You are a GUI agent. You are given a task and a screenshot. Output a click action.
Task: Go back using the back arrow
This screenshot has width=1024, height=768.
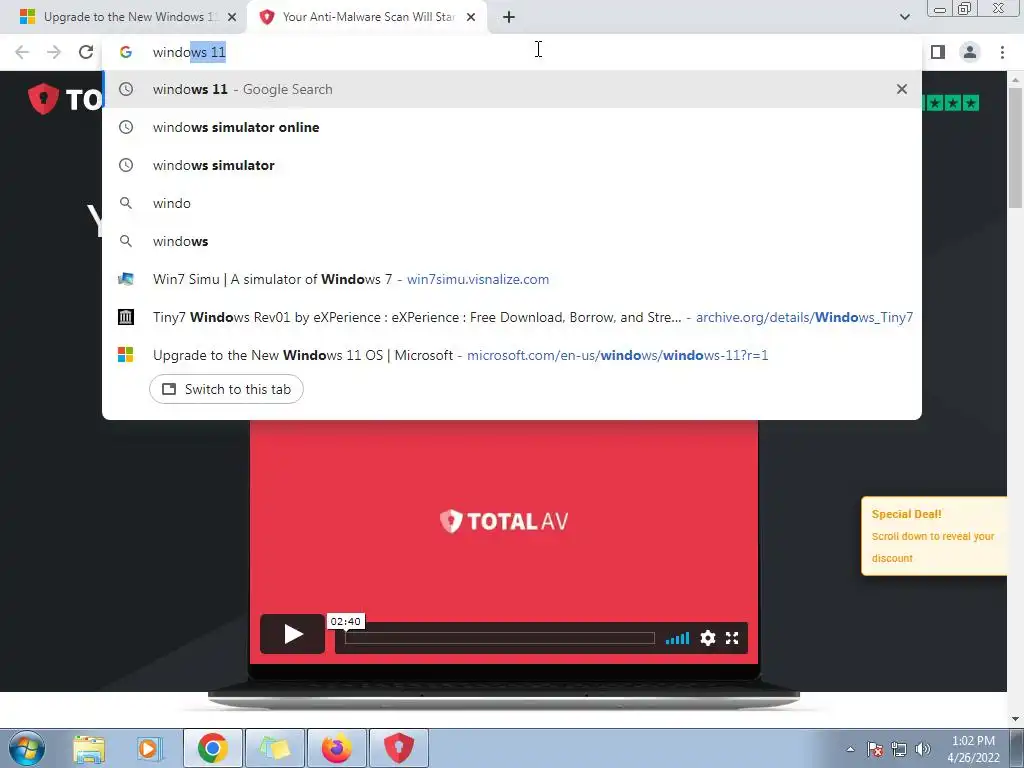pyautogui.click(x=22, y=52)
